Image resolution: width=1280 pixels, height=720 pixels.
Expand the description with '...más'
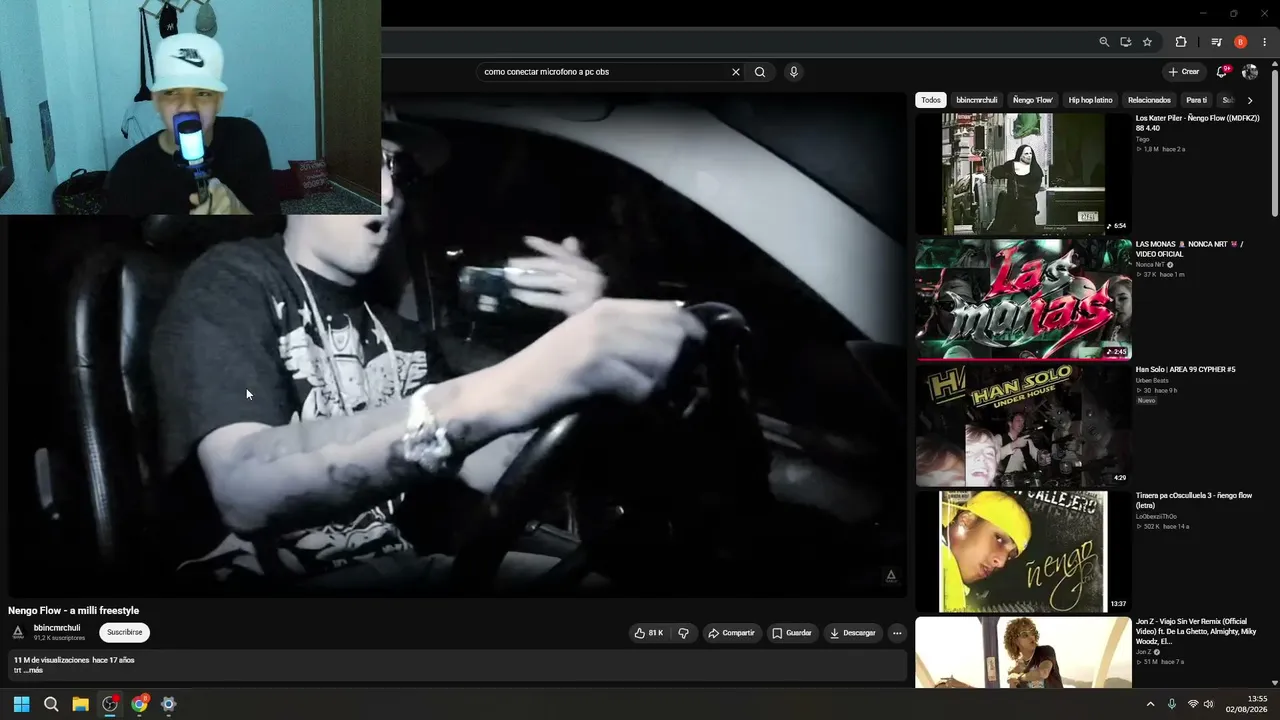[32, 670]
